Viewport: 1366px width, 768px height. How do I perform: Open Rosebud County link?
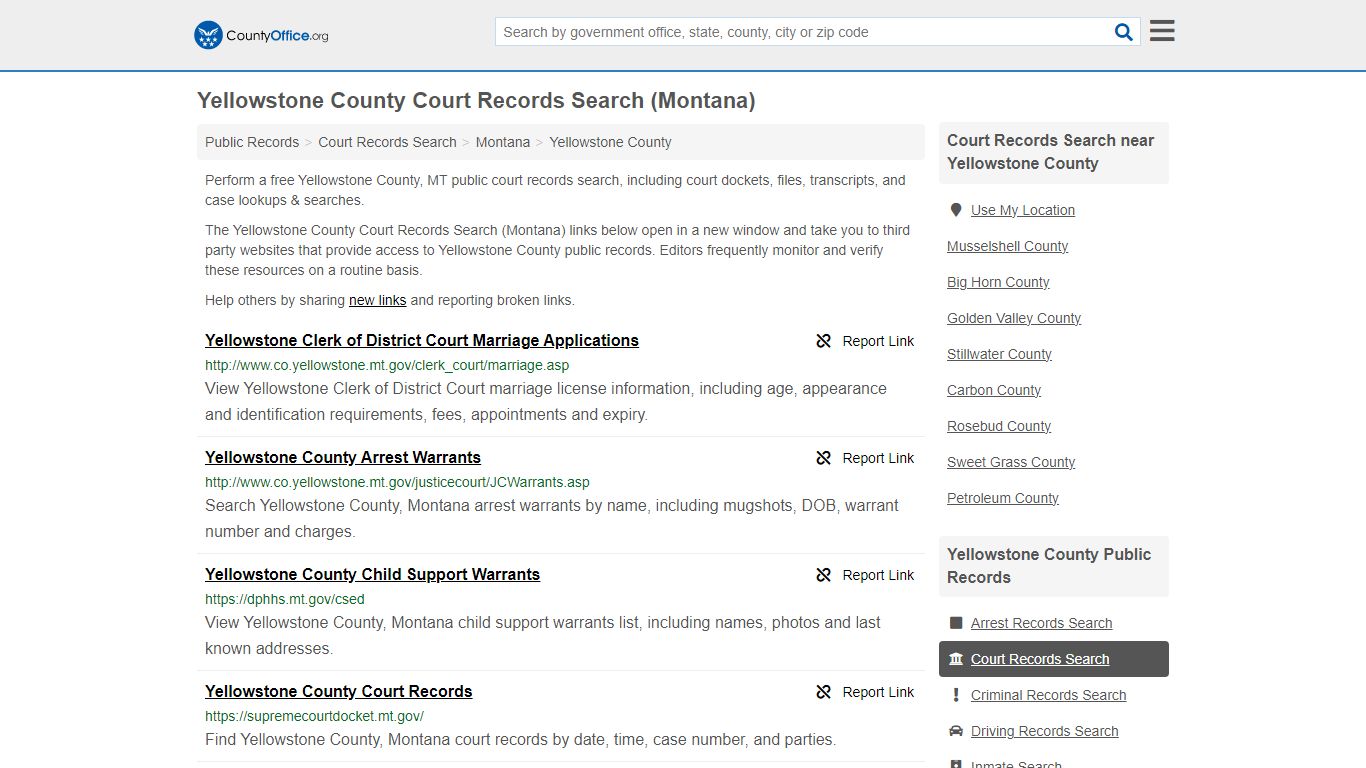(x=999, y=426)
